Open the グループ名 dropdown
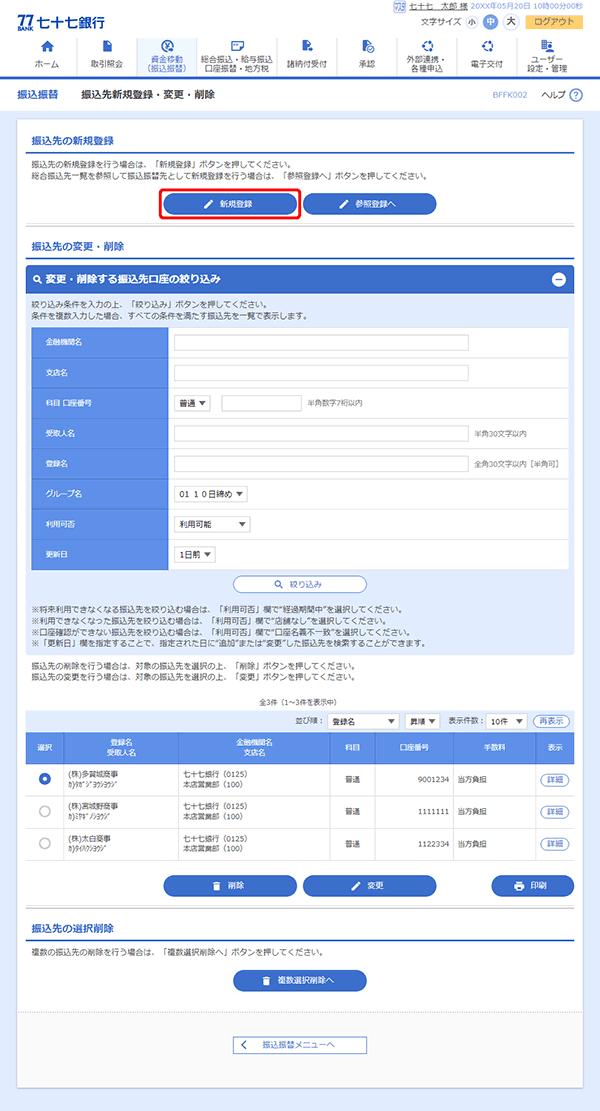 point(211,494)
